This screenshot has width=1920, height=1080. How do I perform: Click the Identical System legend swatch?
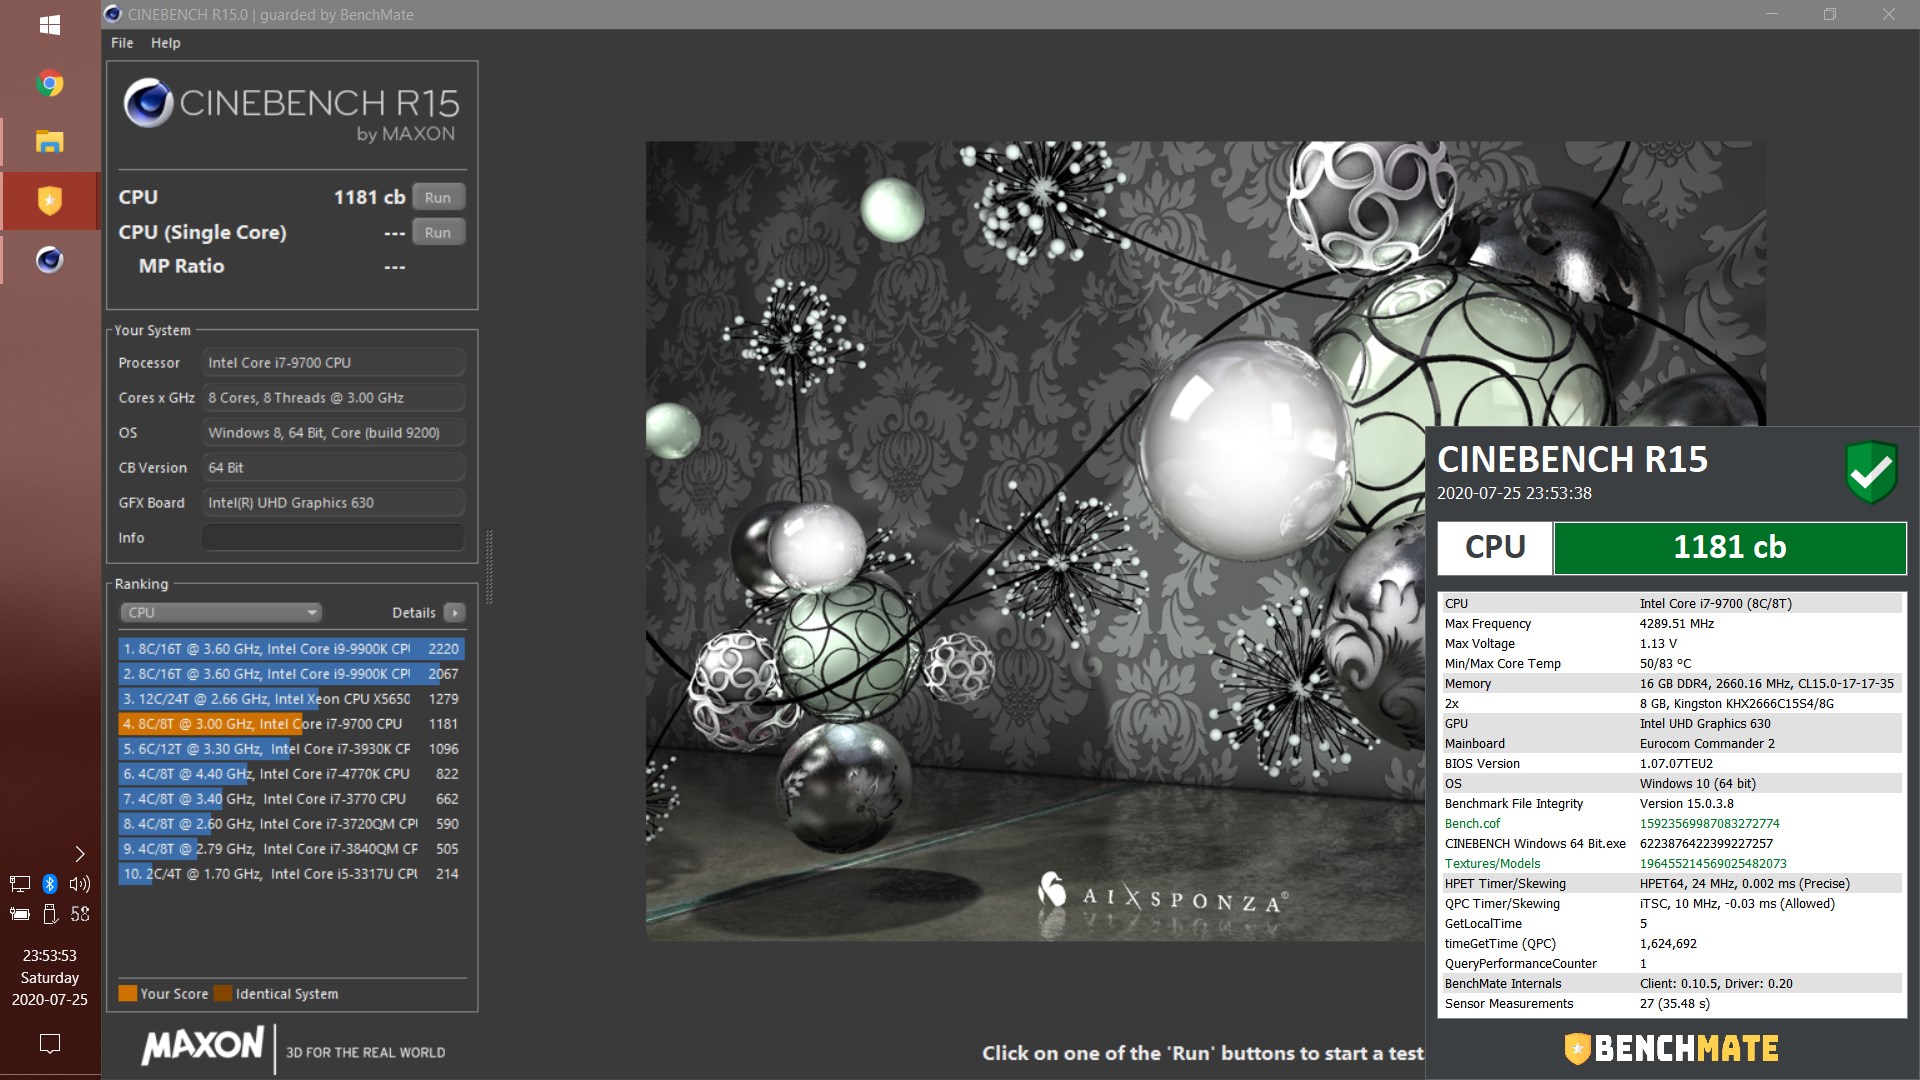223,993
